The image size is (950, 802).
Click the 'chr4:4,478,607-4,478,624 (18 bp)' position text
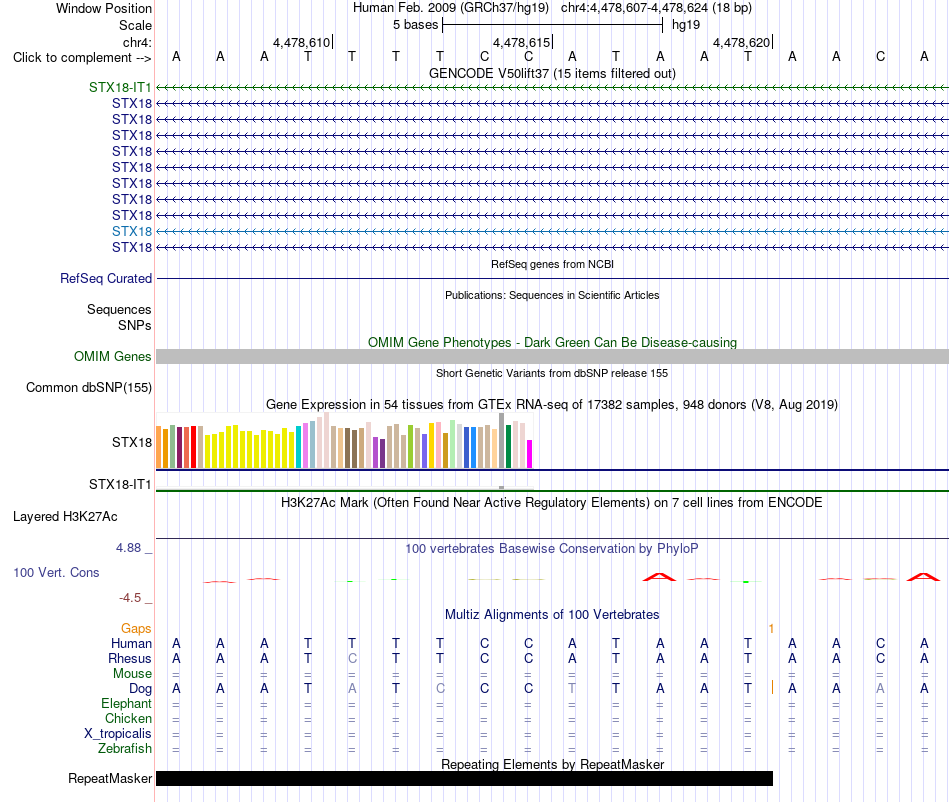tap(656, 8)
